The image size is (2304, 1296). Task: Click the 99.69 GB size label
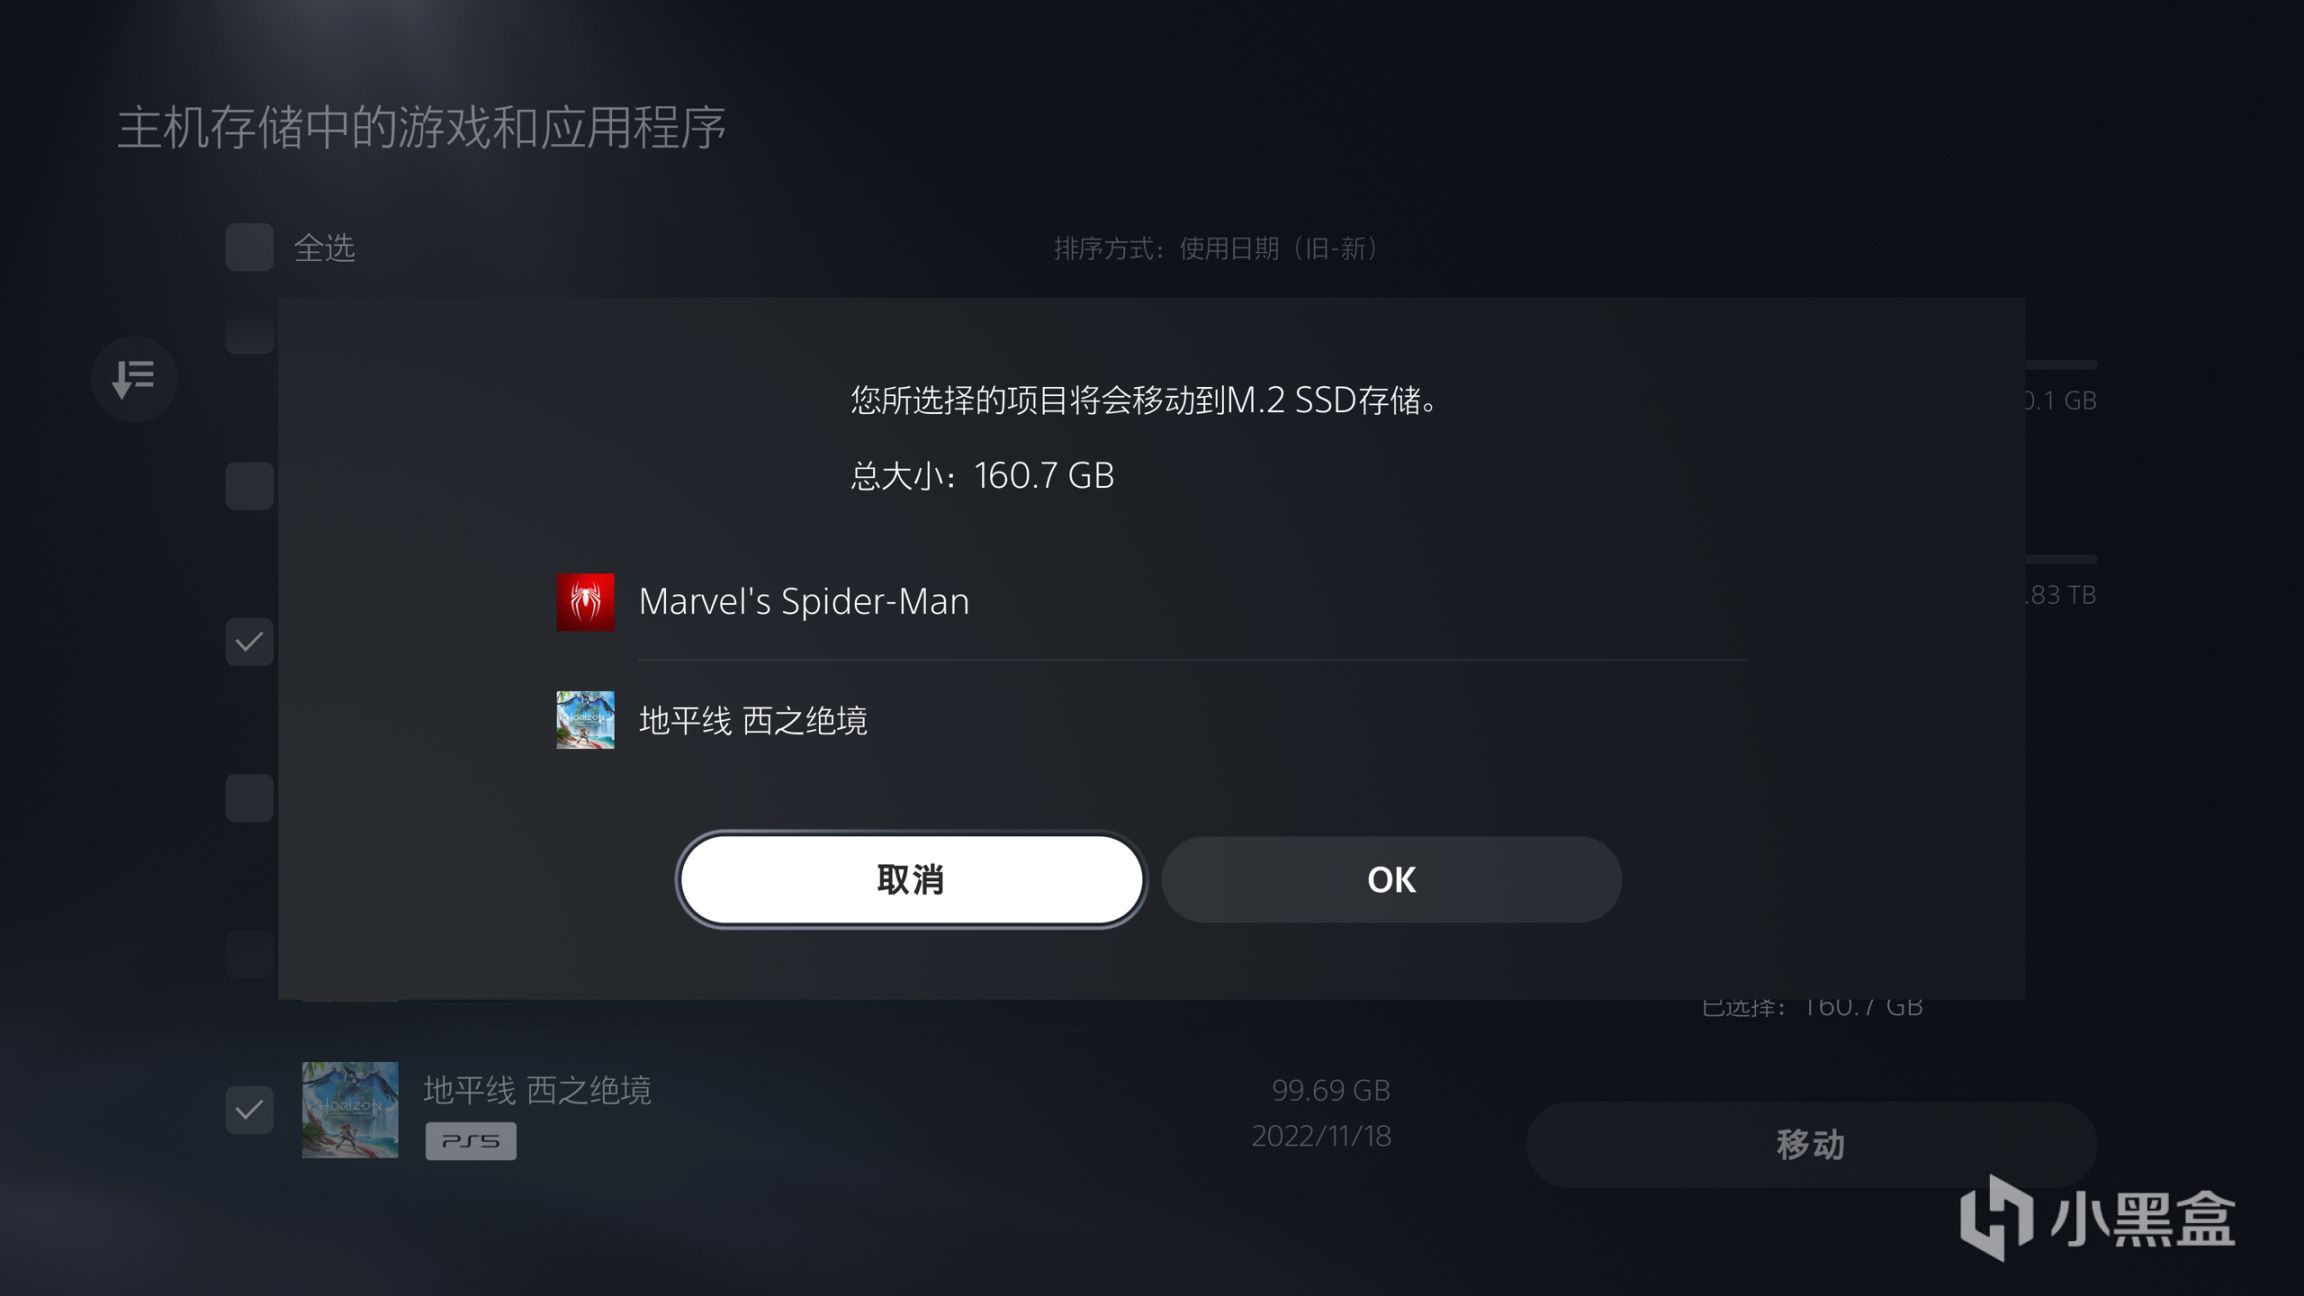1331,1091
